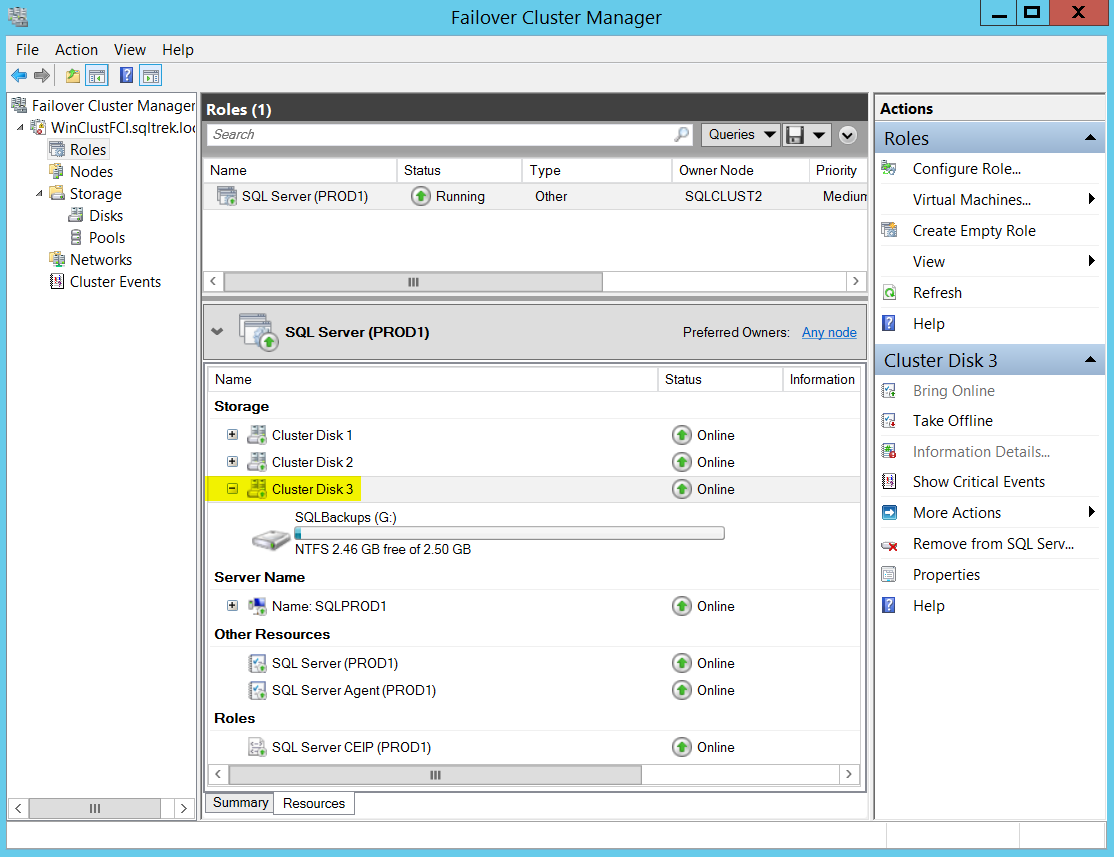
Task: Open More Actions submenu
Action: pyautogui.click(x=956, y=513)
